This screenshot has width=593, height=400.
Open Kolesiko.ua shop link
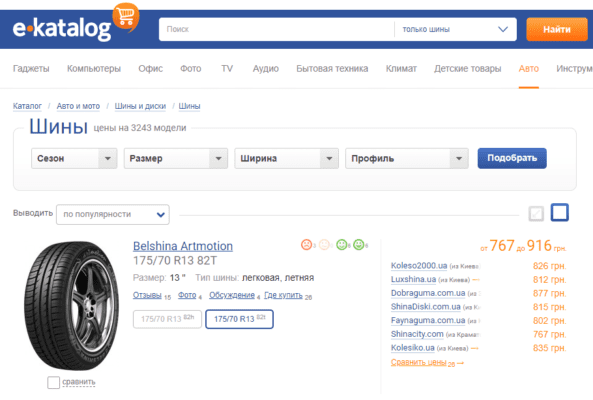[413, 348]
